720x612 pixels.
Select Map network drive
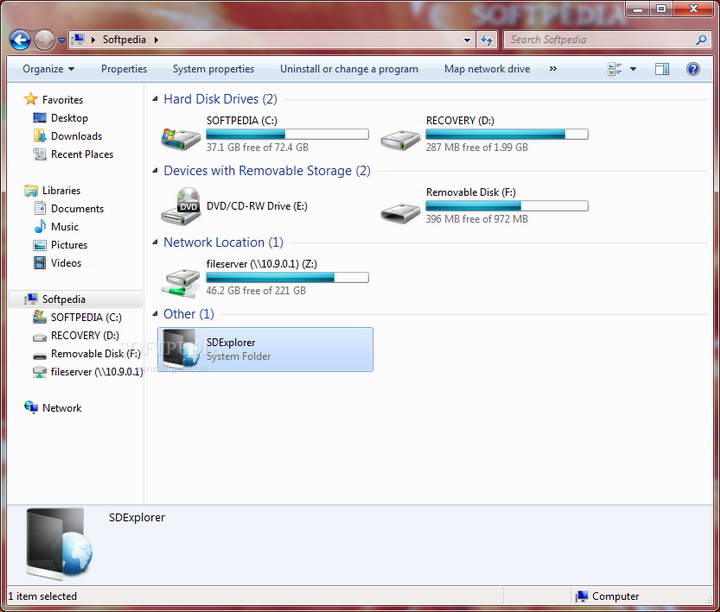pyautogui.click(x=487, y=69)
